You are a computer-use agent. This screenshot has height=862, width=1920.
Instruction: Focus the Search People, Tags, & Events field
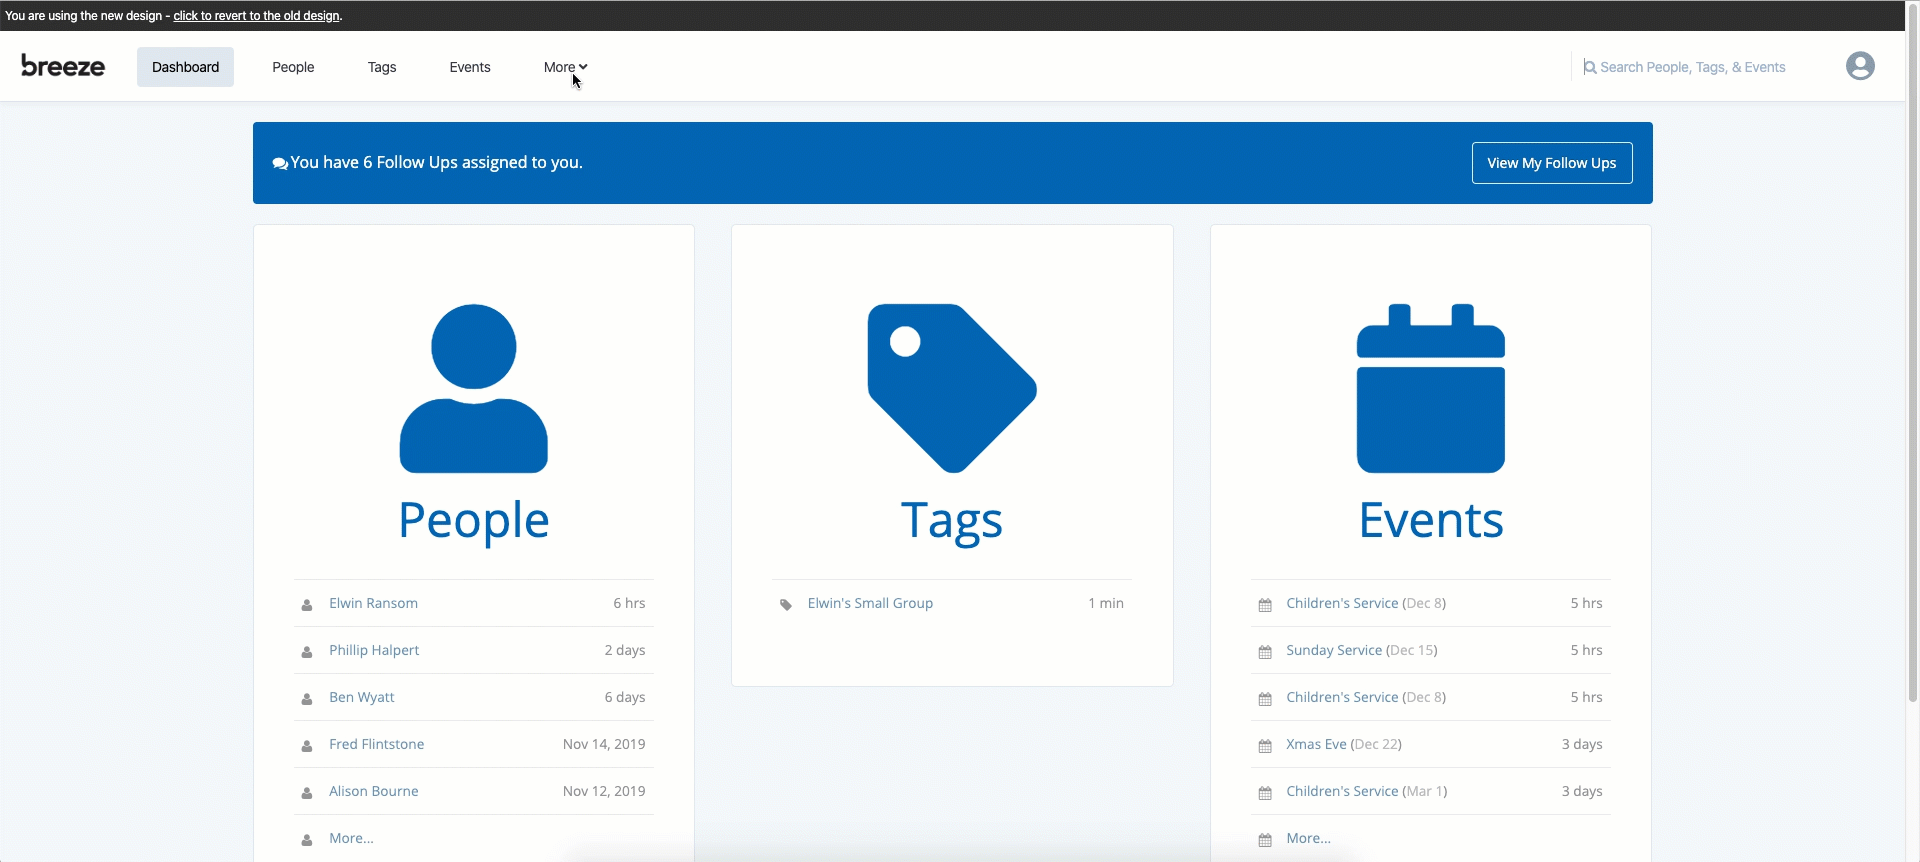(x=1693, y=67)
